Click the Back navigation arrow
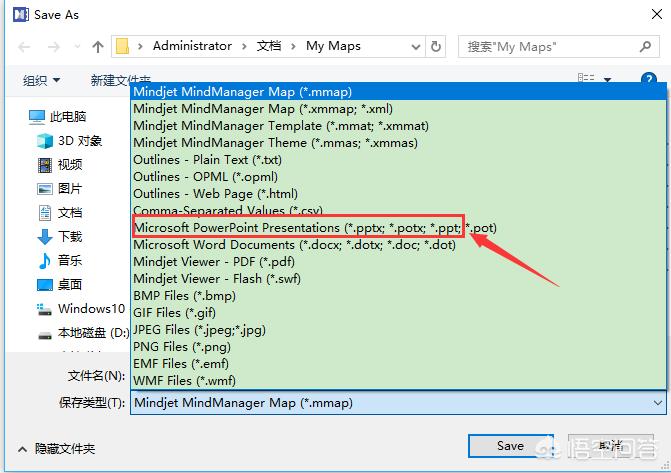The width and height of the screenshot is (671, 473). pyautogui.click(x=24, y=47)
